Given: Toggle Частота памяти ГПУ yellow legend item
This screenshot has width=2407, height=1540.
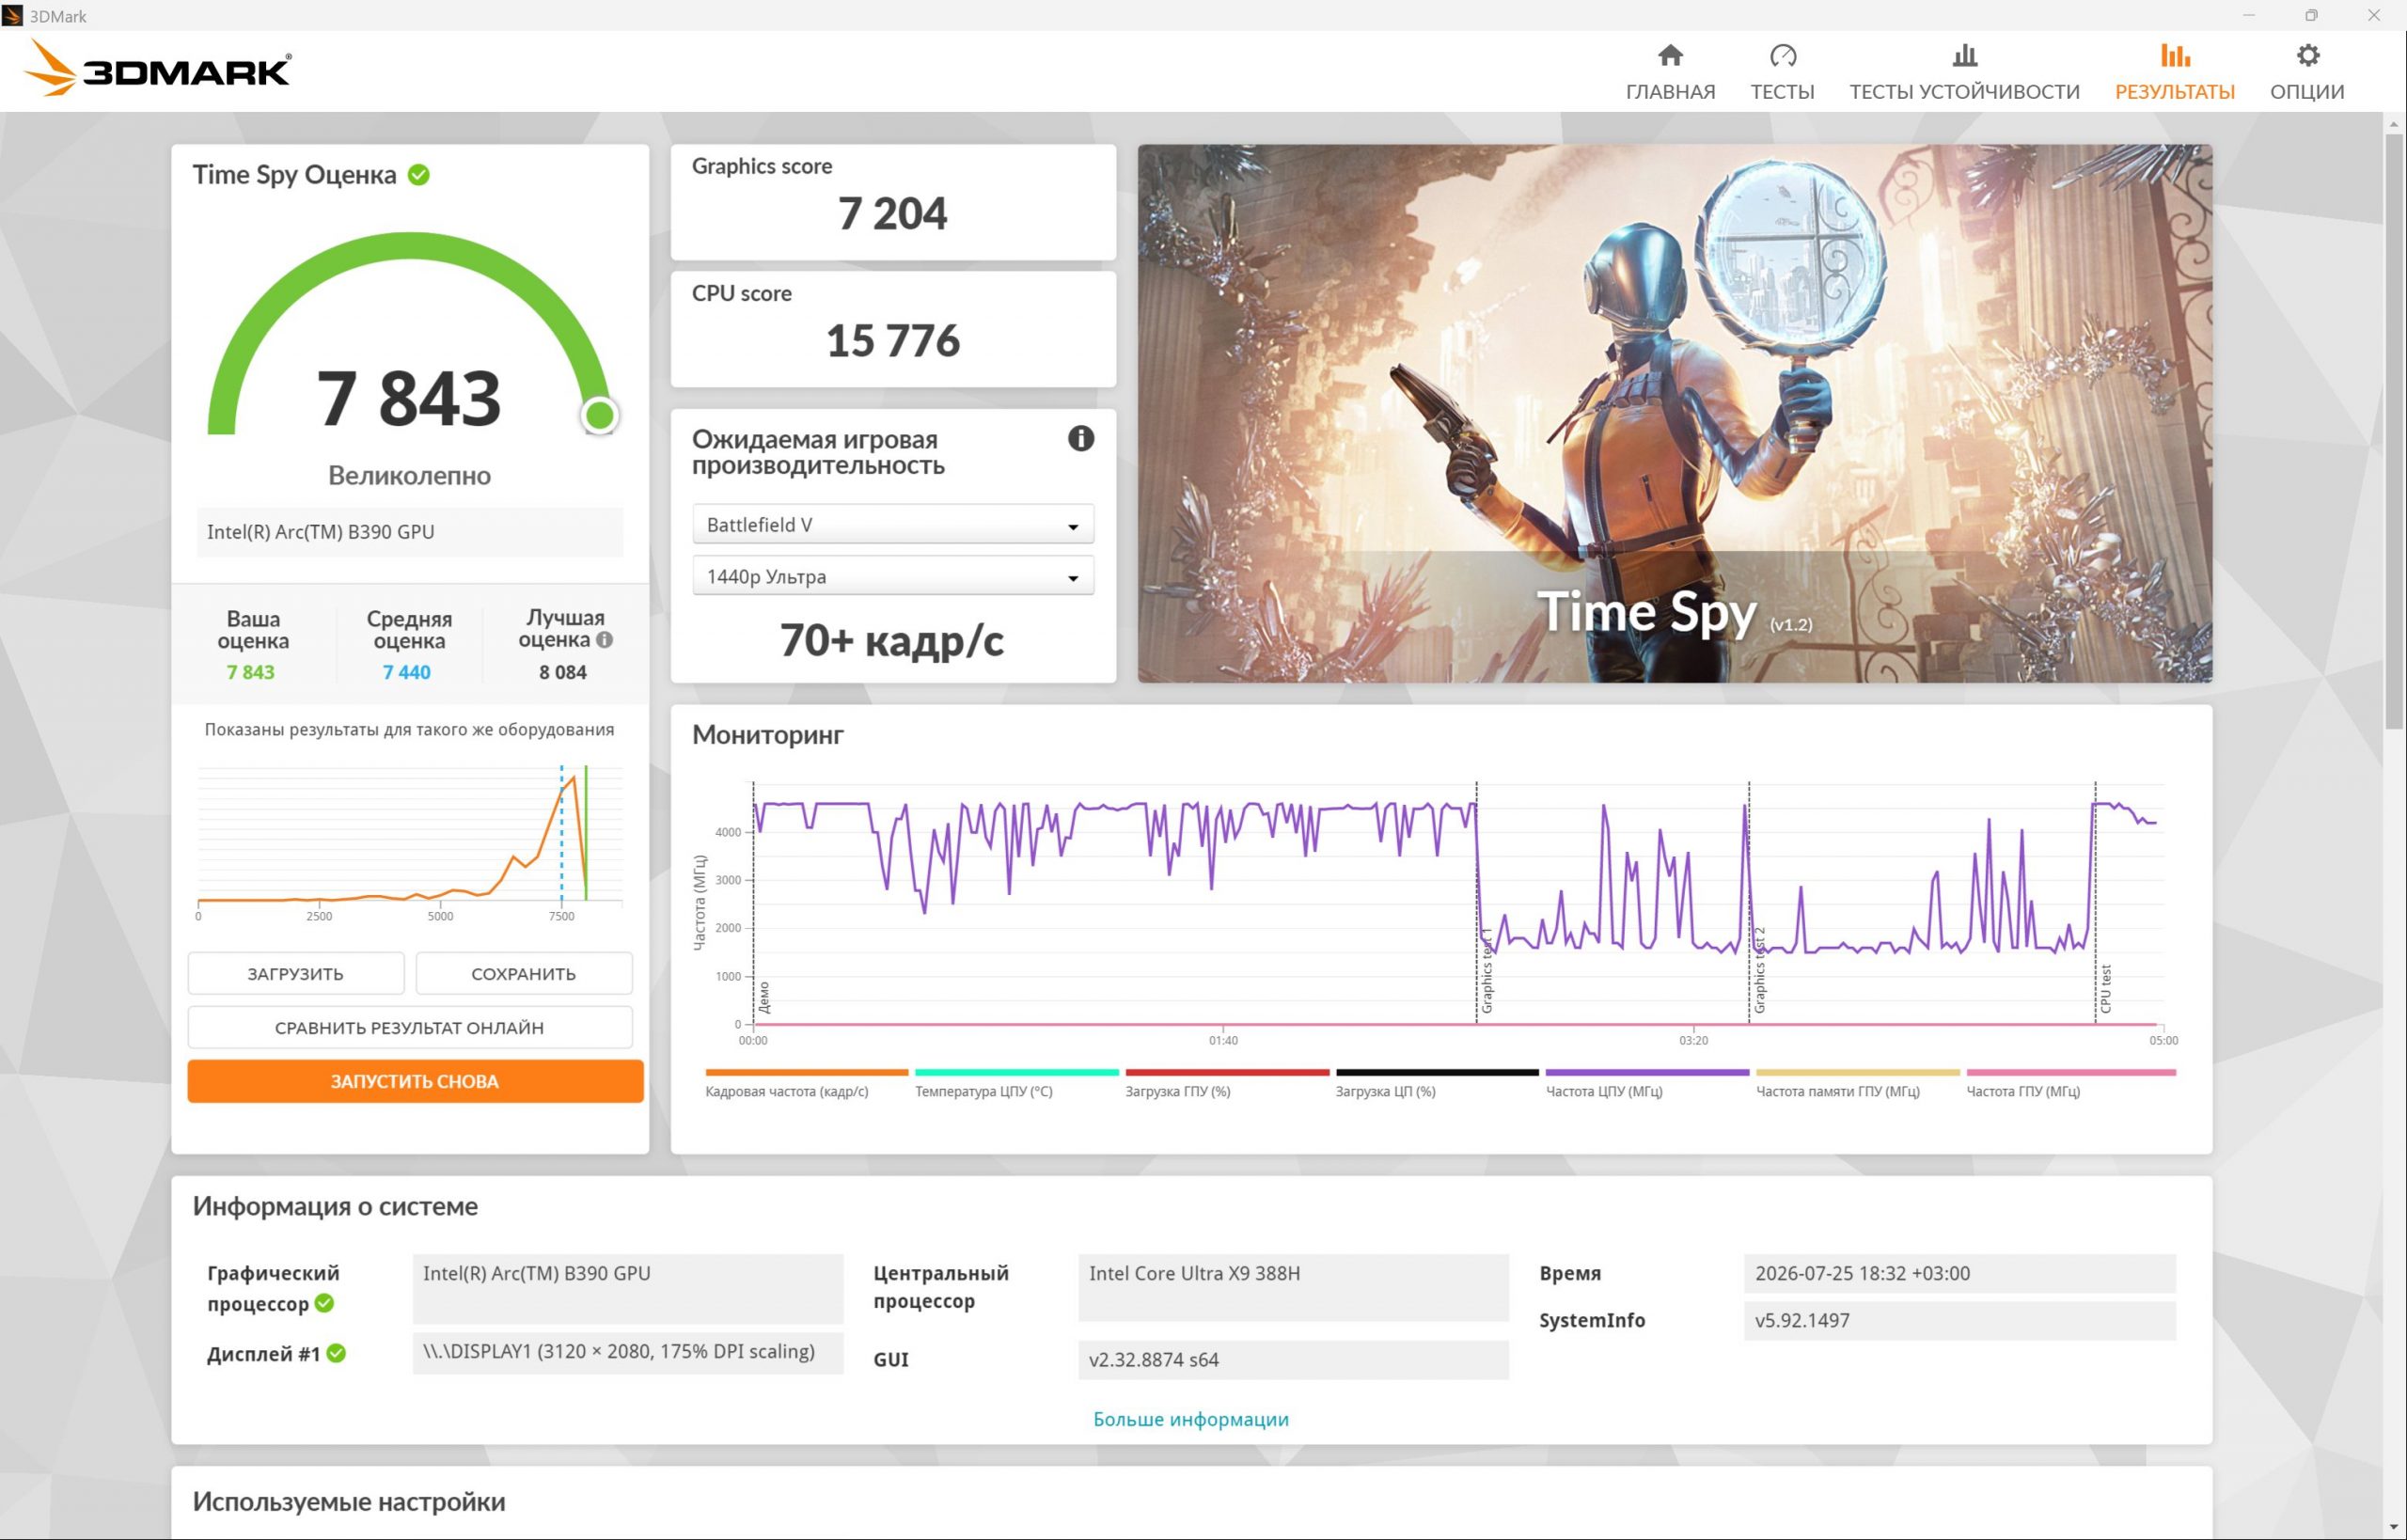Looking at the screenshot, I should pyautogui.click(x=1858, y=1082).
